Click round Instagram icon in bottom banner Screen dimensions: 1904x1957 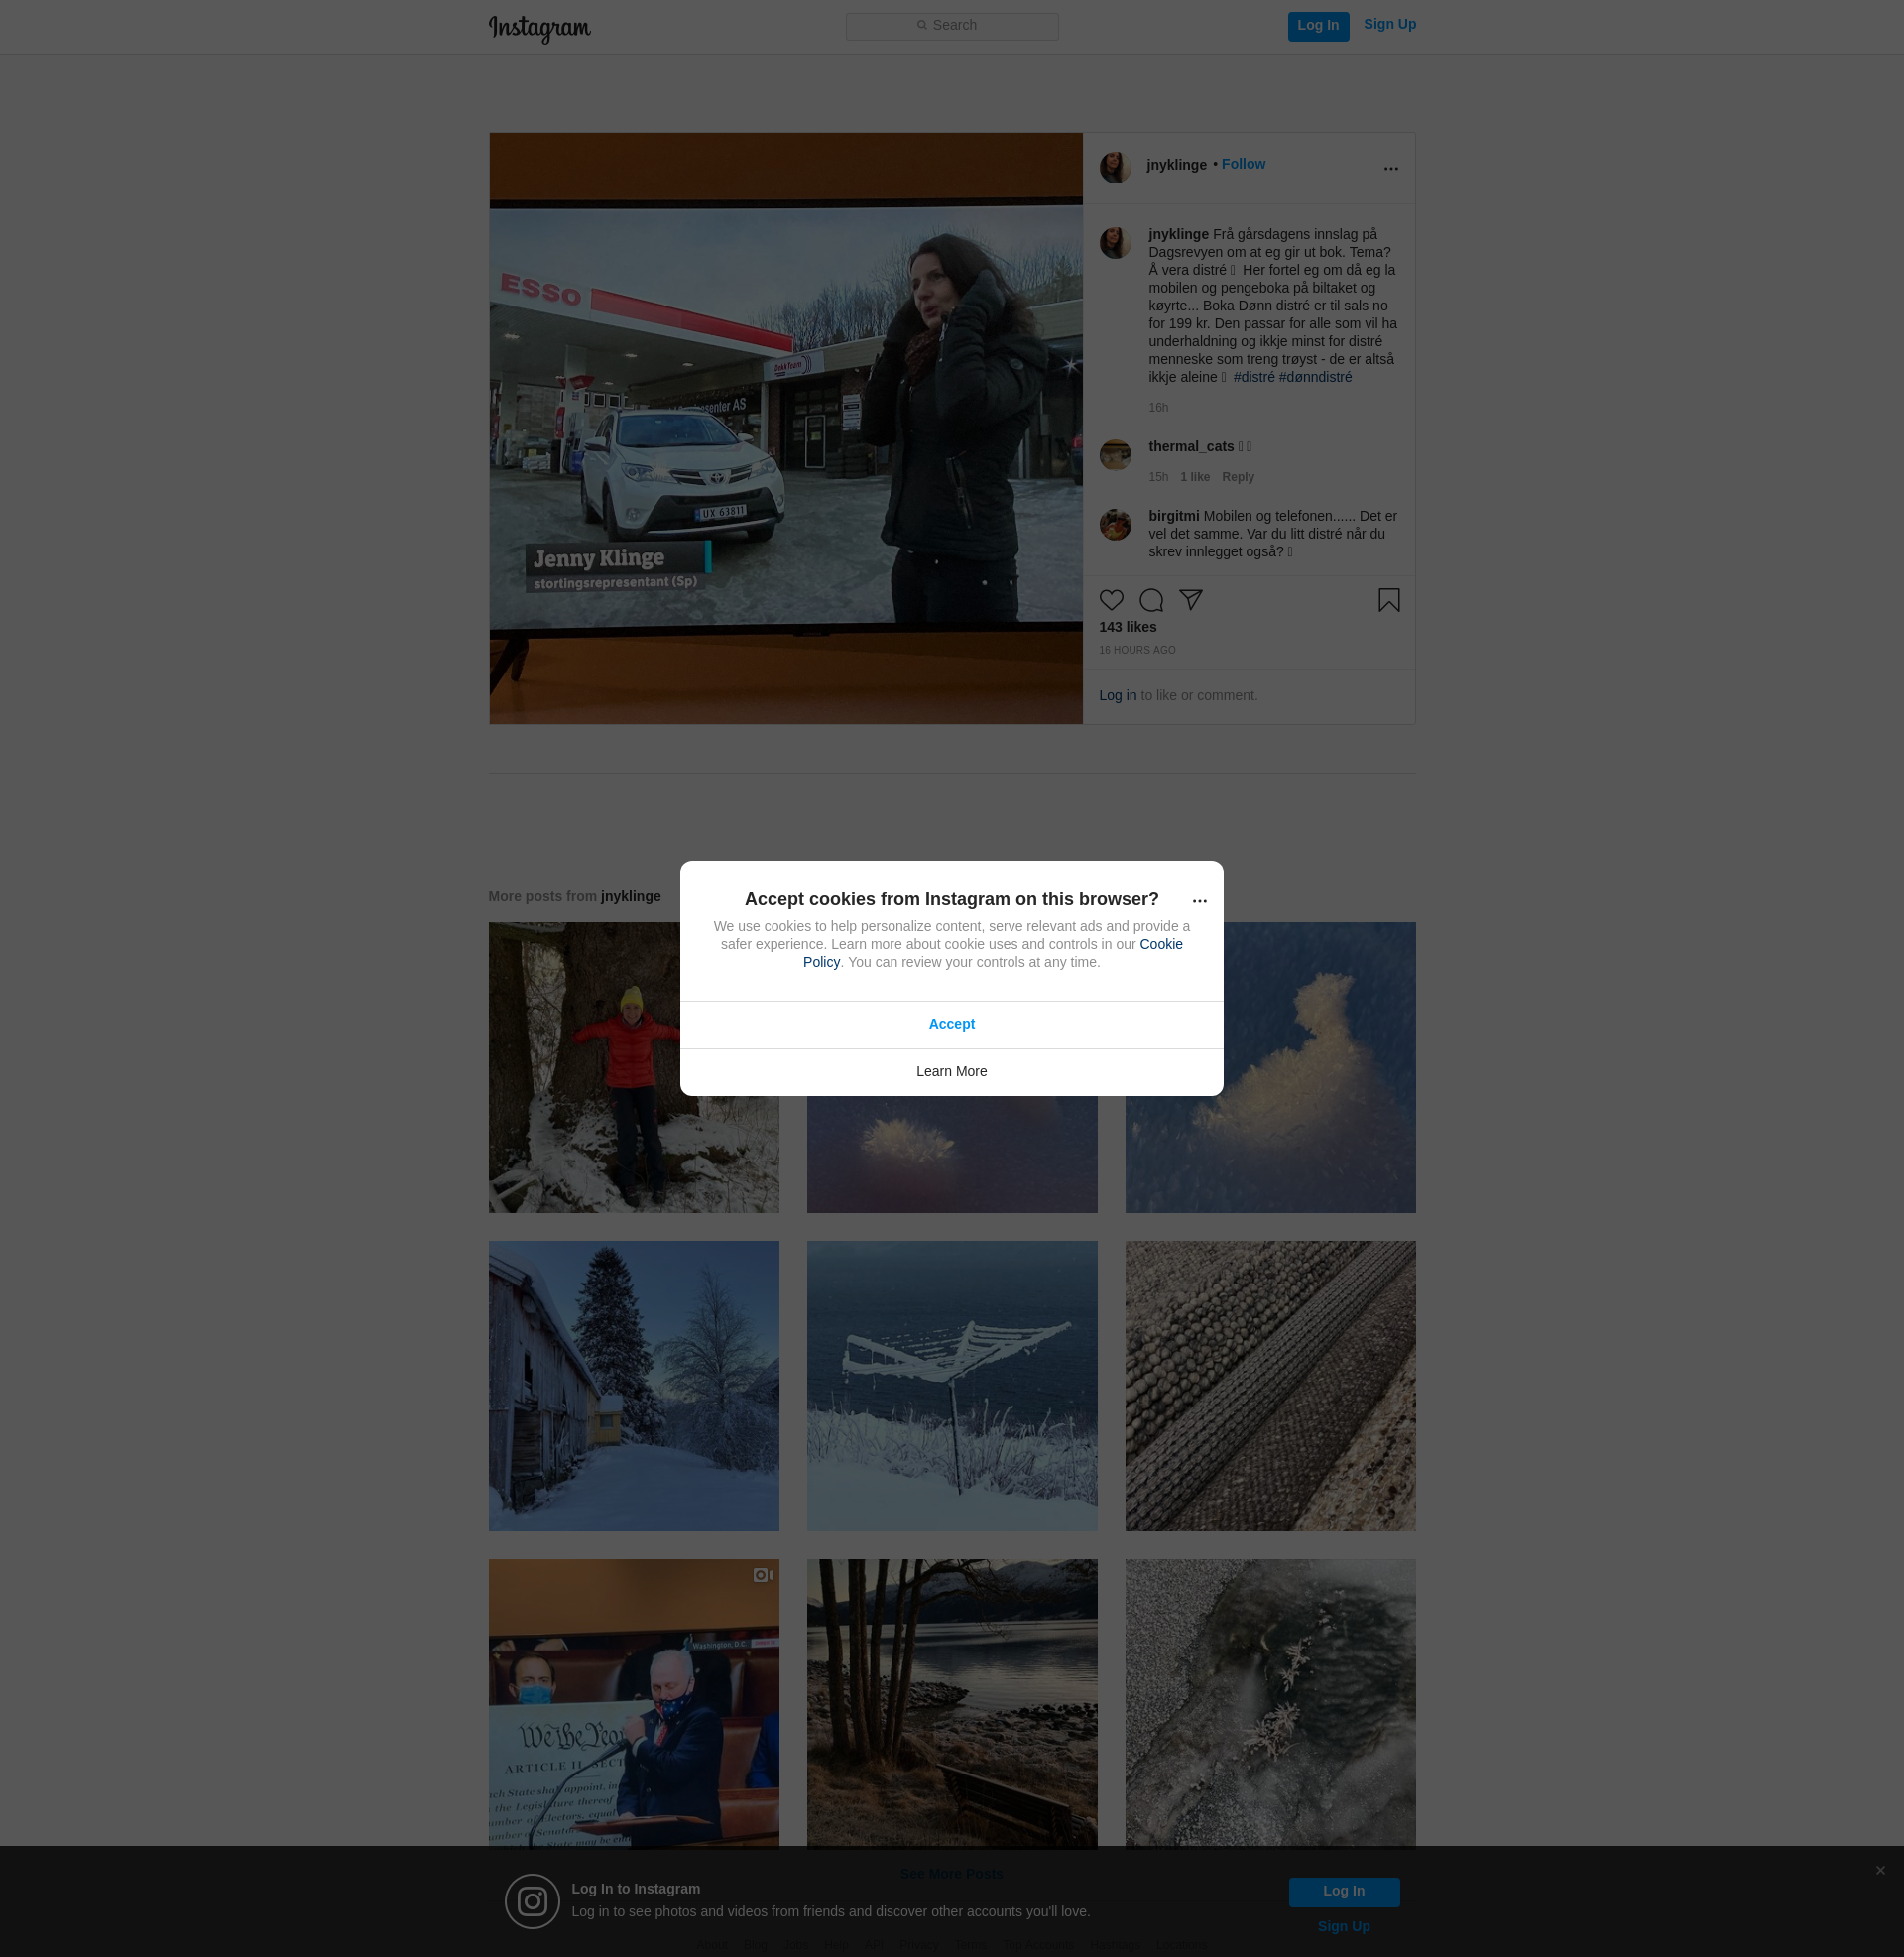click(532, 1901)
